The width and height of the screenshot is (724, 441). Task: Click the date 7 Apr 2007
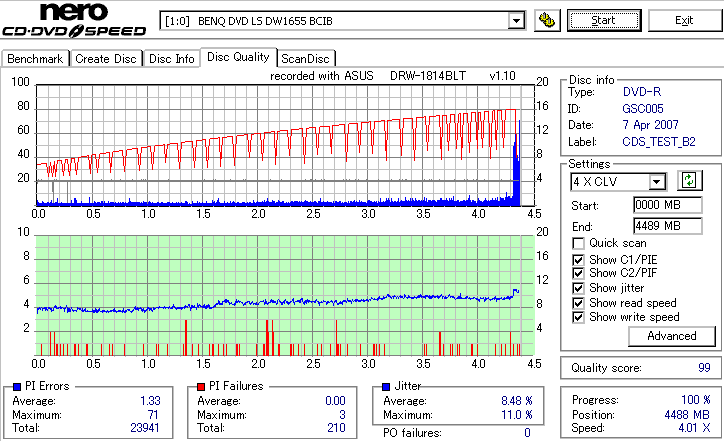[x=650, y=125]
